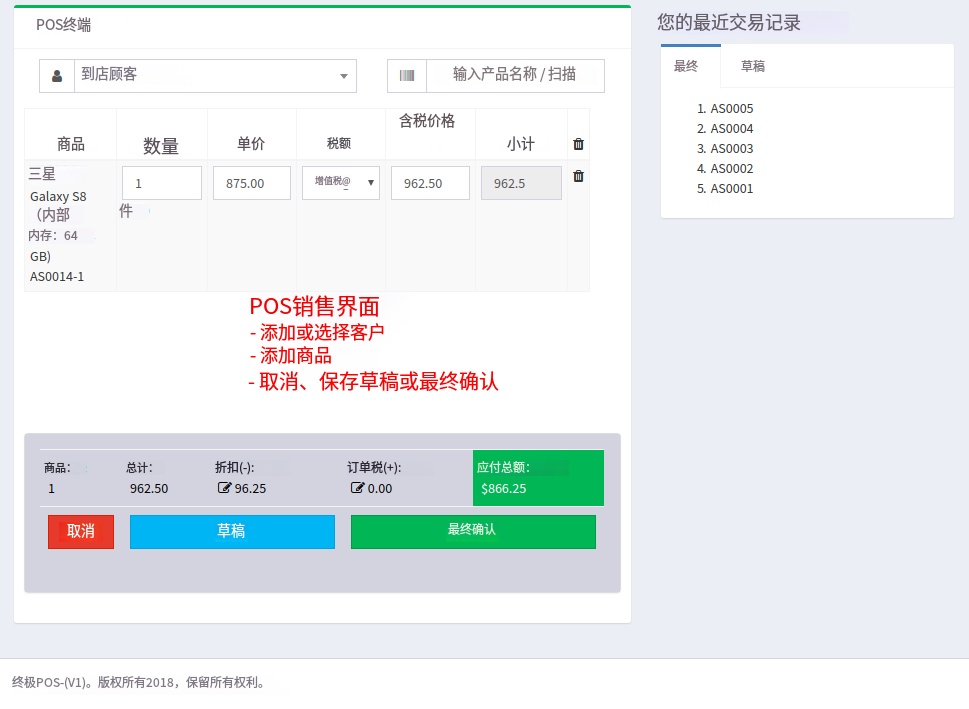The height and width of the screenshot is (709, 969).
Task: Open the 到店顾客 customer dropdown
Action: point(215,75)
